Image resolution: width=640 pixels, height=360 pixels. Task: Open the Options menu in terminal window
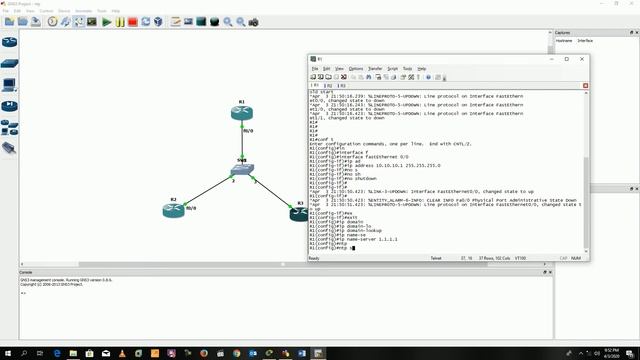tap(356, 69)
